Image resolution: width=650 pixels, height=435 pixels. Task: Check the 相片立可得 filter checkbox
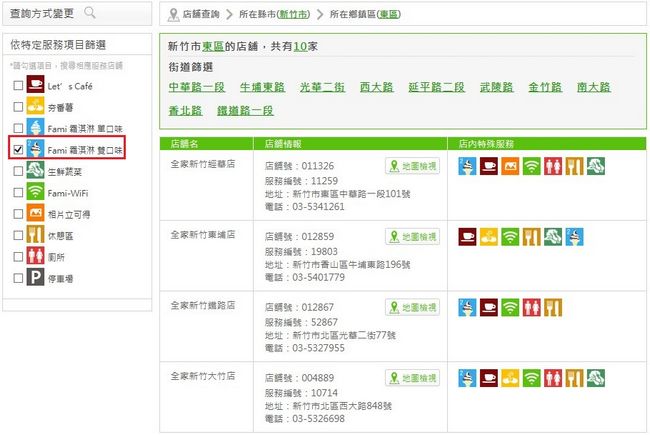point(18,214)
